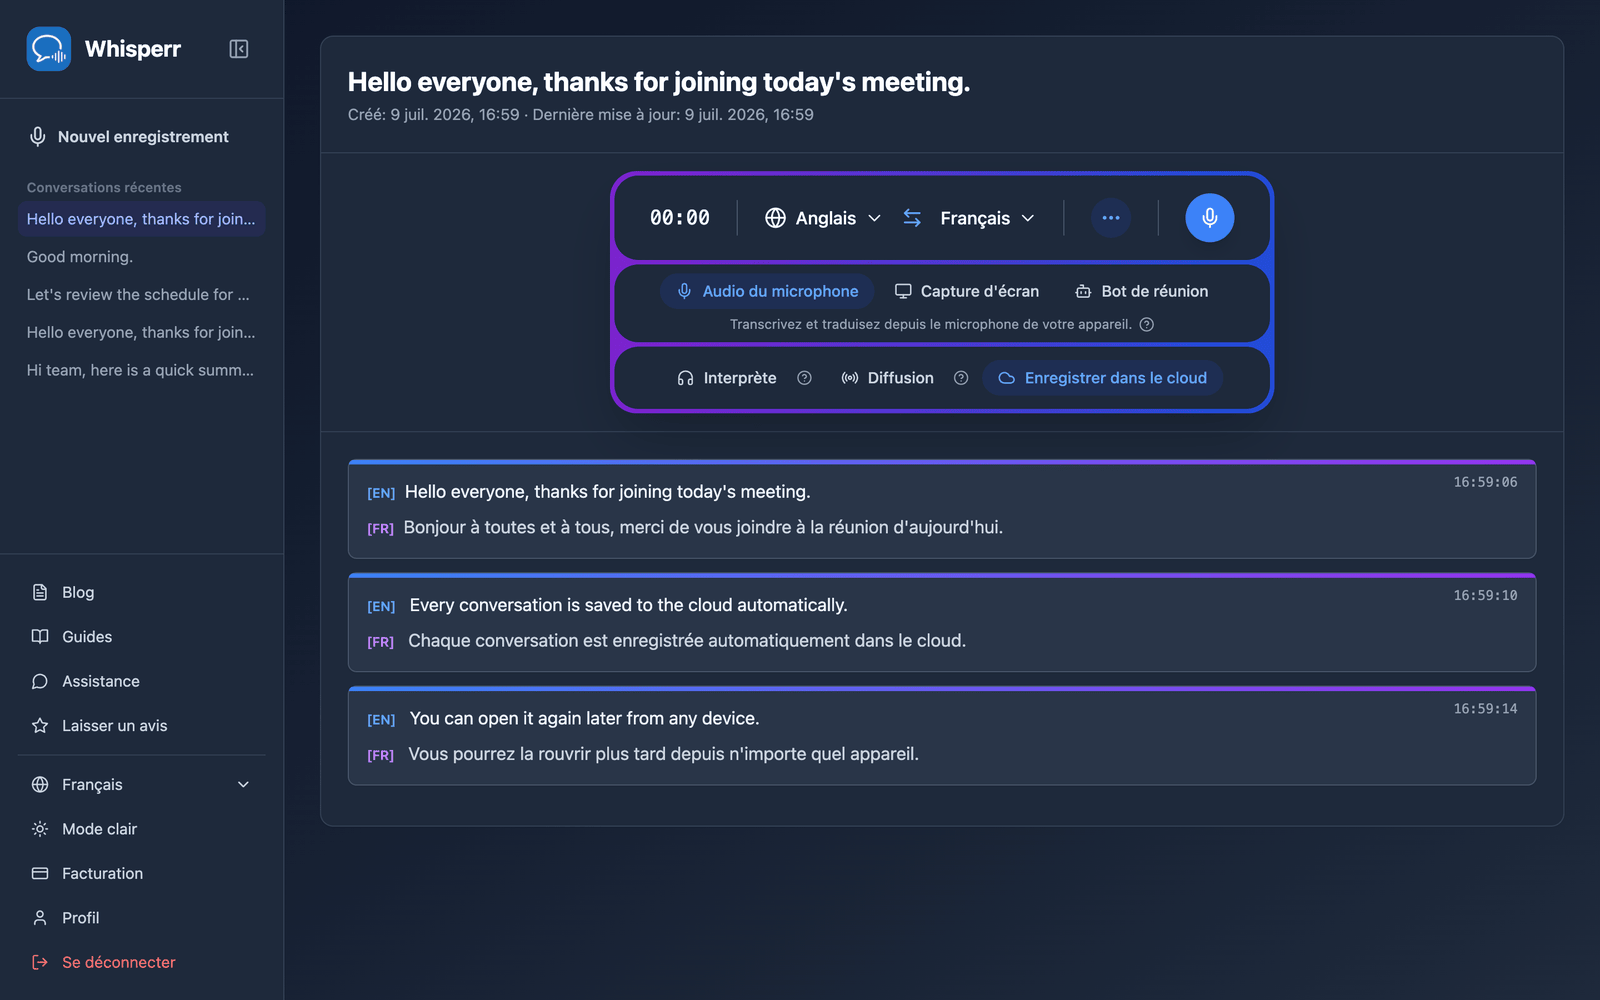Select the Bot de réunion tab
Image resolution: width=1600 pixels, height=1000 pixels.
tap(1142, 291)
